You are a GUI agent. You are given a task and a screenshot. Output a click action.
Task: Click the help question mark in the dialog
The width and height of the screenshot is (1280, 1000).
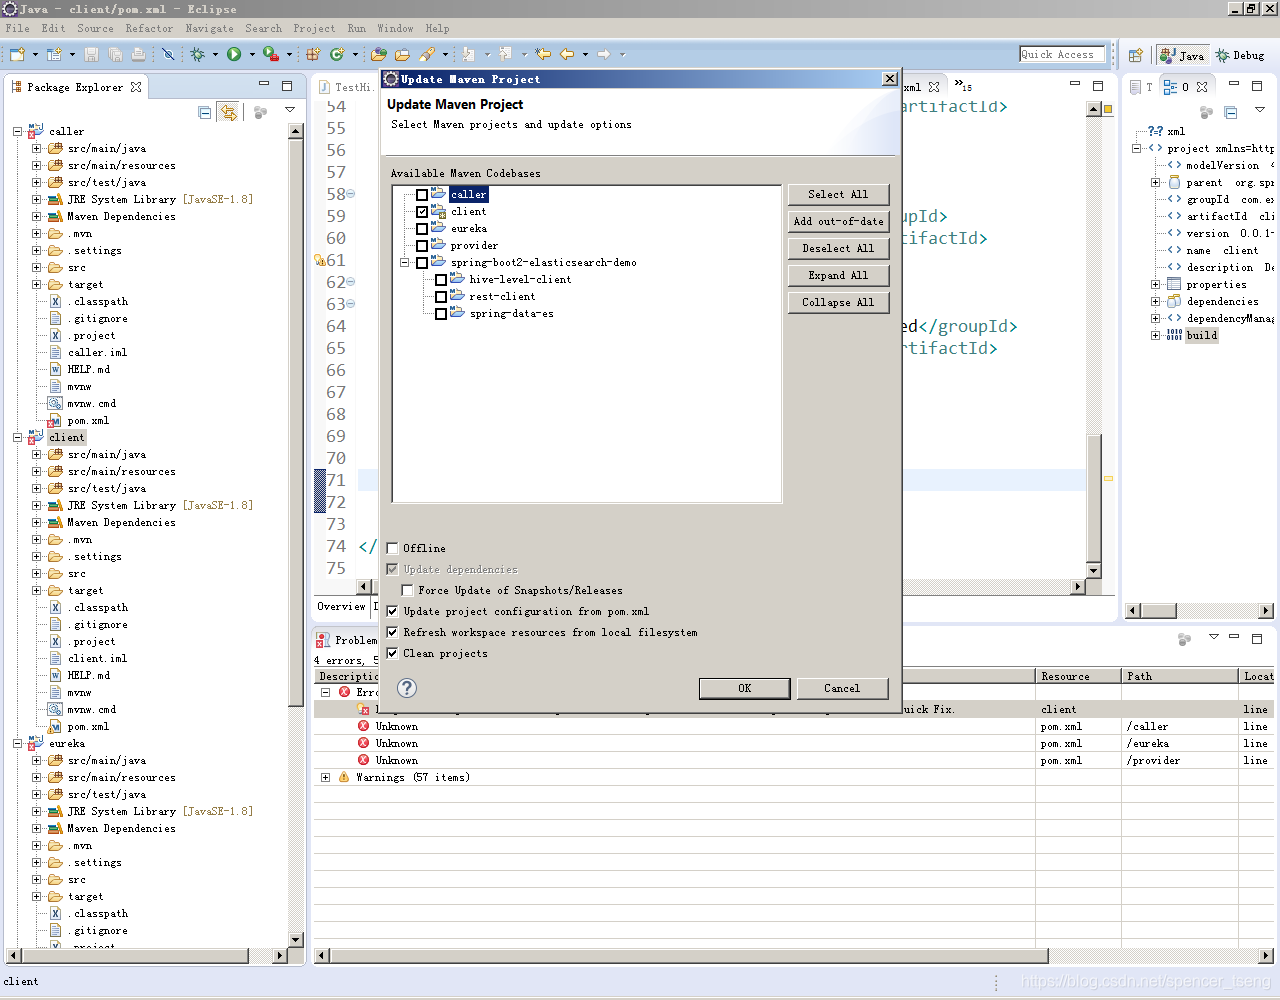[x=405, y=688]
